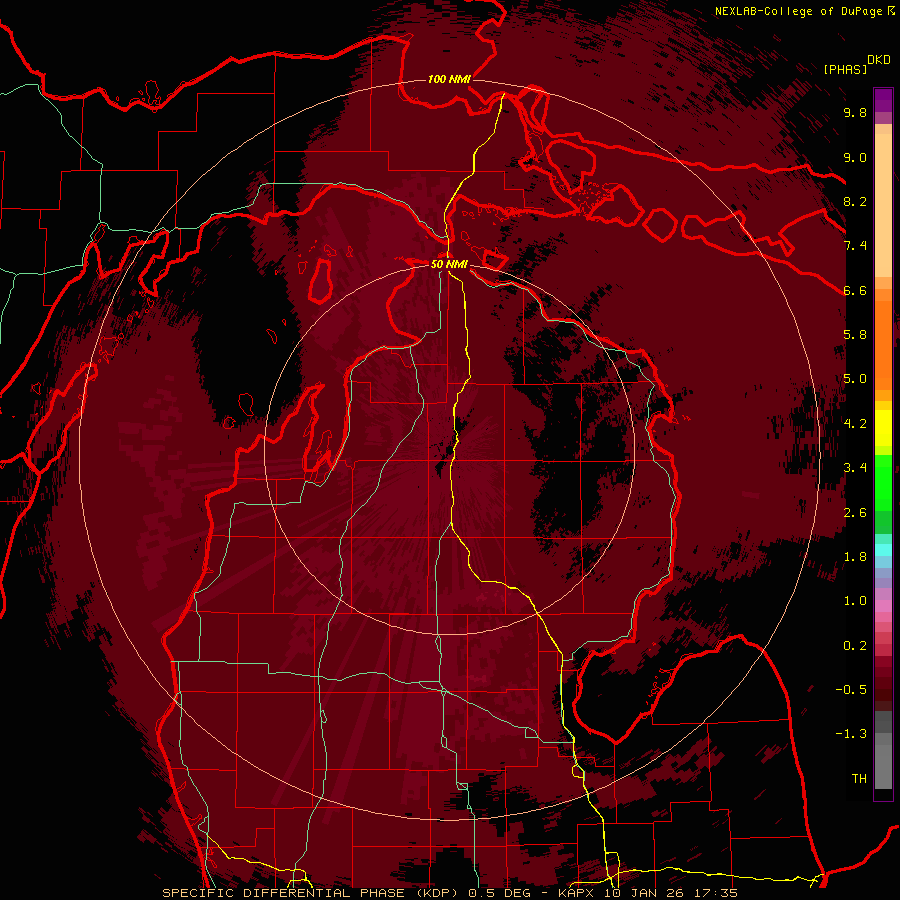The image size is (900, 900).
Task: Click the "KAPX" radar site identifier
Action: [x=575, y=893]
